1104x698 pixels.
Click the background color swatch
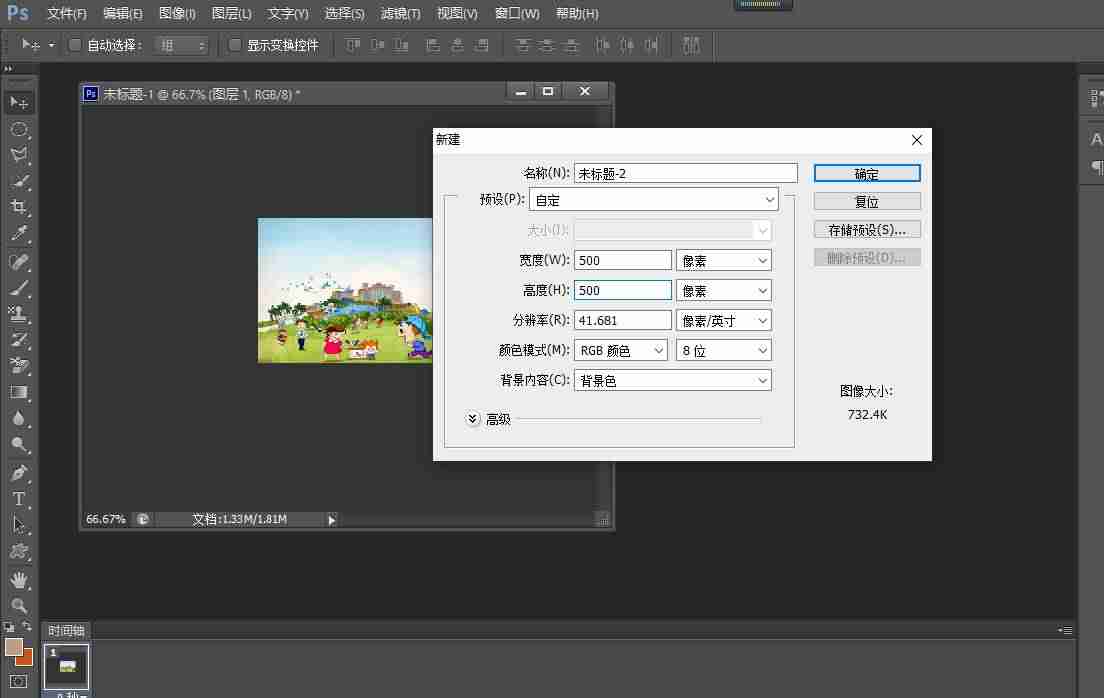25,659
